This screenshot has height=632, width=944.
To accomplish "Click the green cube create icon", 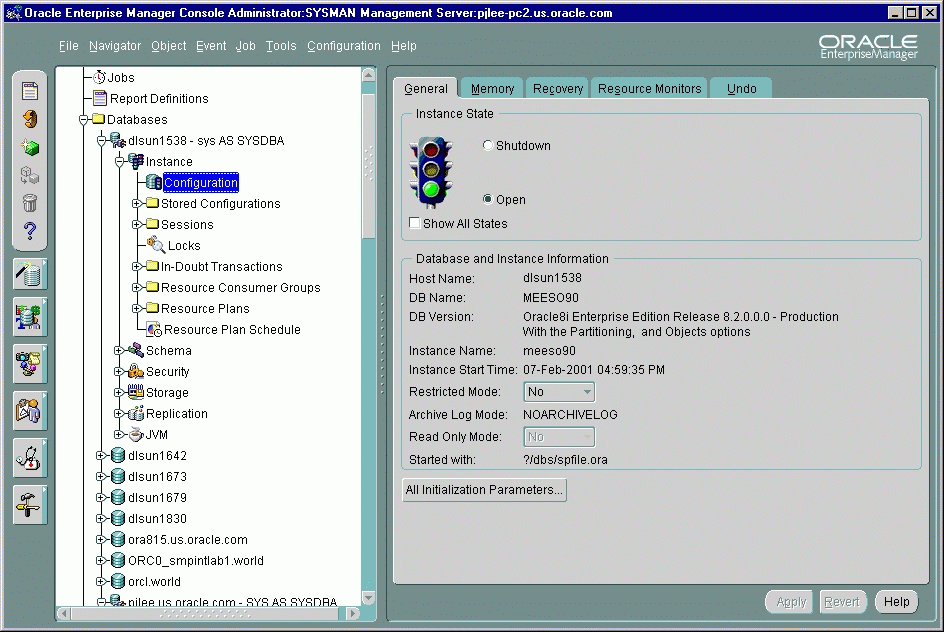I will pos(30,147).
